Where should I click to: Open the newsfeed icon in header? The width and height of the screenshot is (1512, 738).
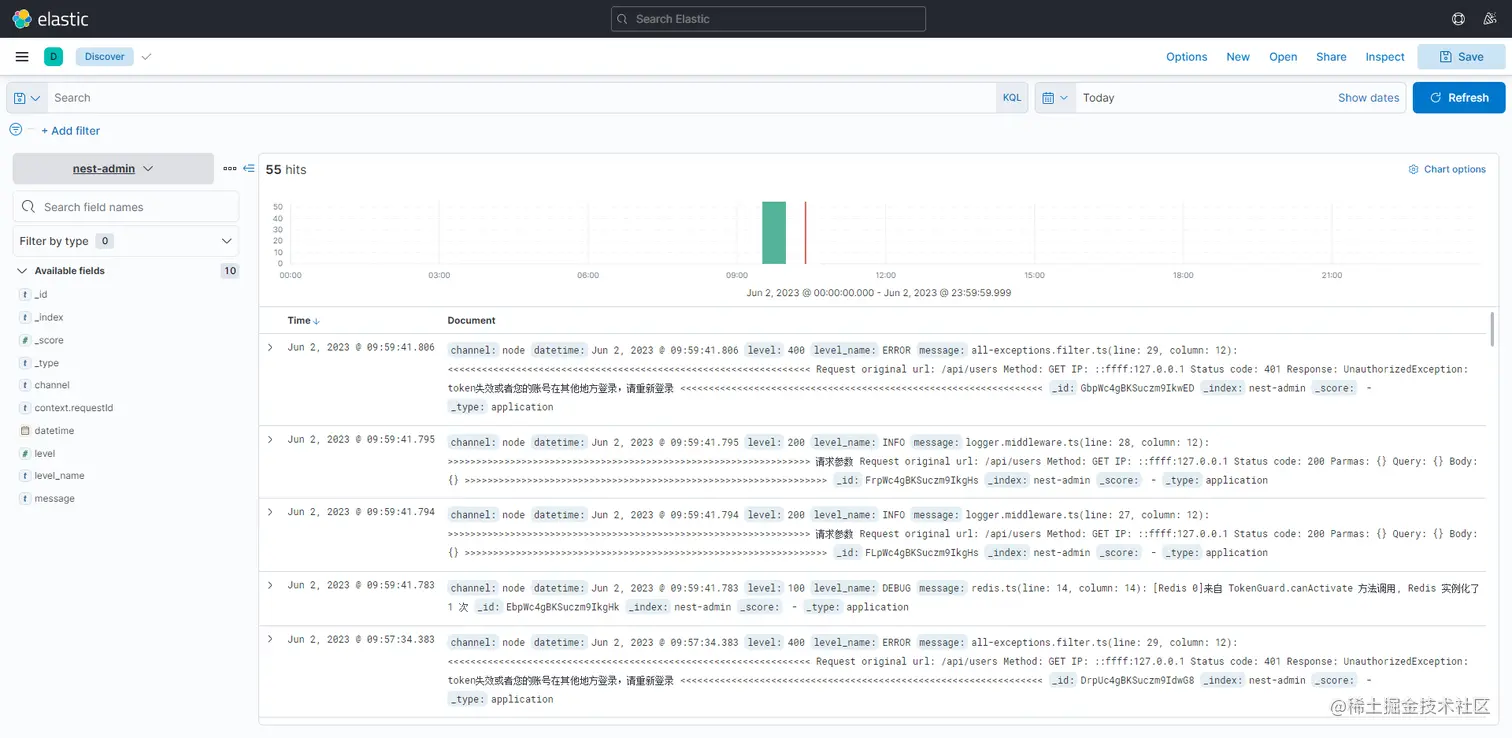point(1489,19)
